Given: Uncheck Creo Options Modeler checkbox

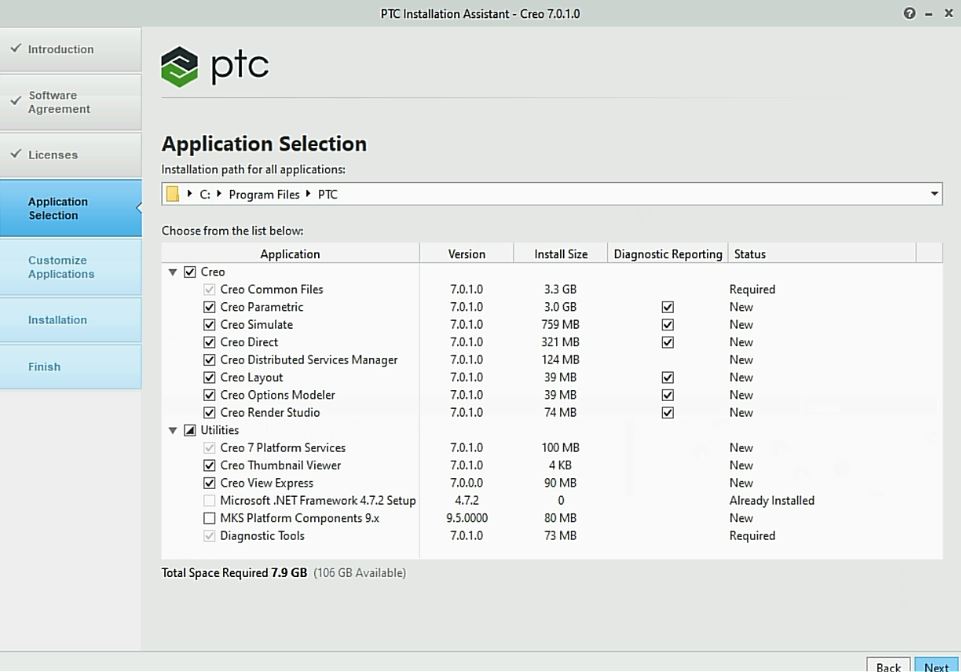Looking at the screenshot, I should coord(210,395).
